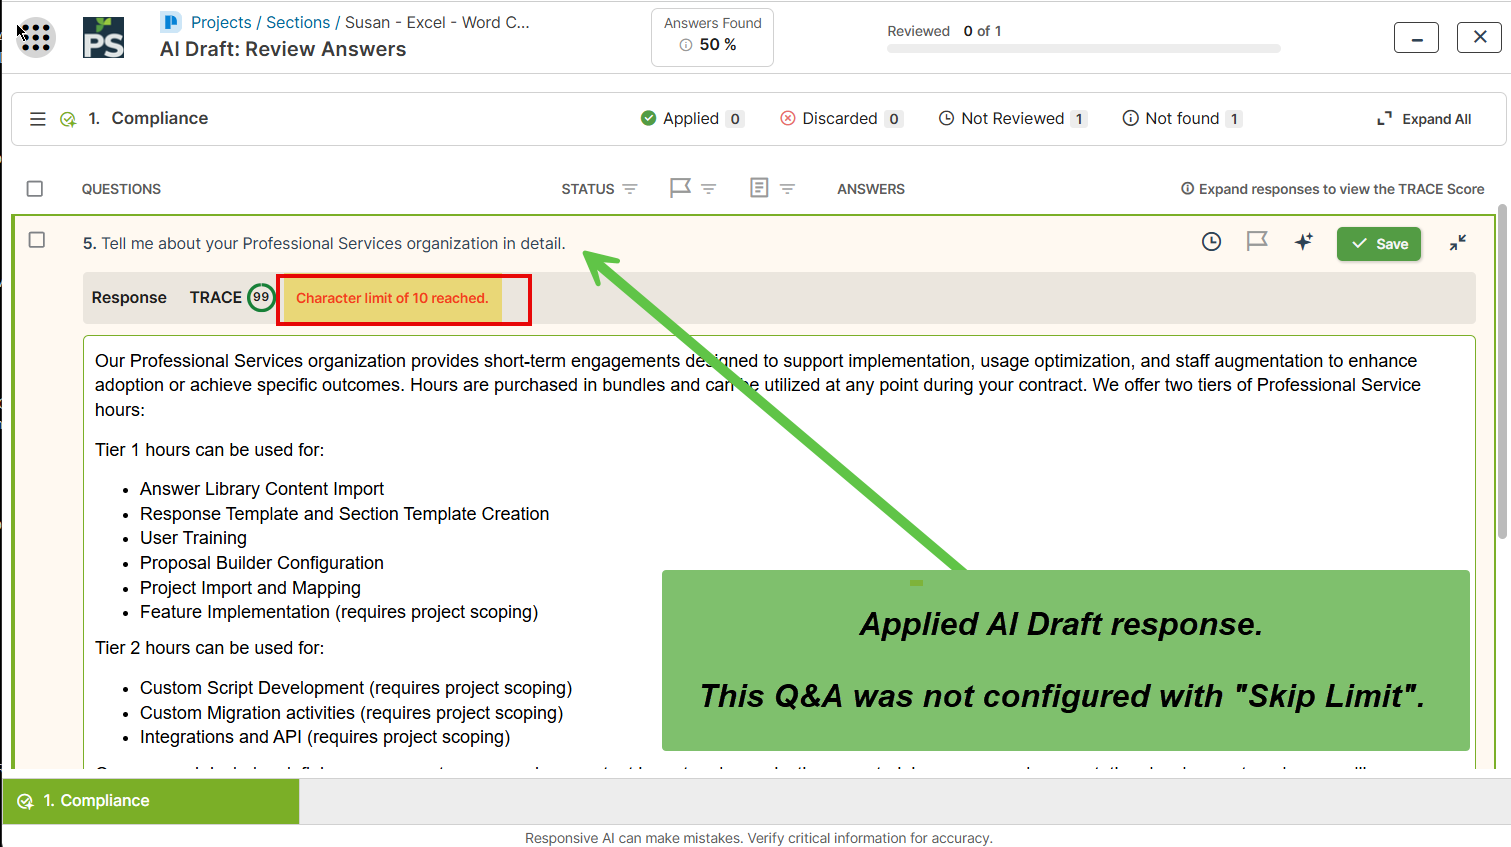Click the '1. Compliance' section heading
The width and height of the screenshot is (1511, 847).
[x=148, y=118]
